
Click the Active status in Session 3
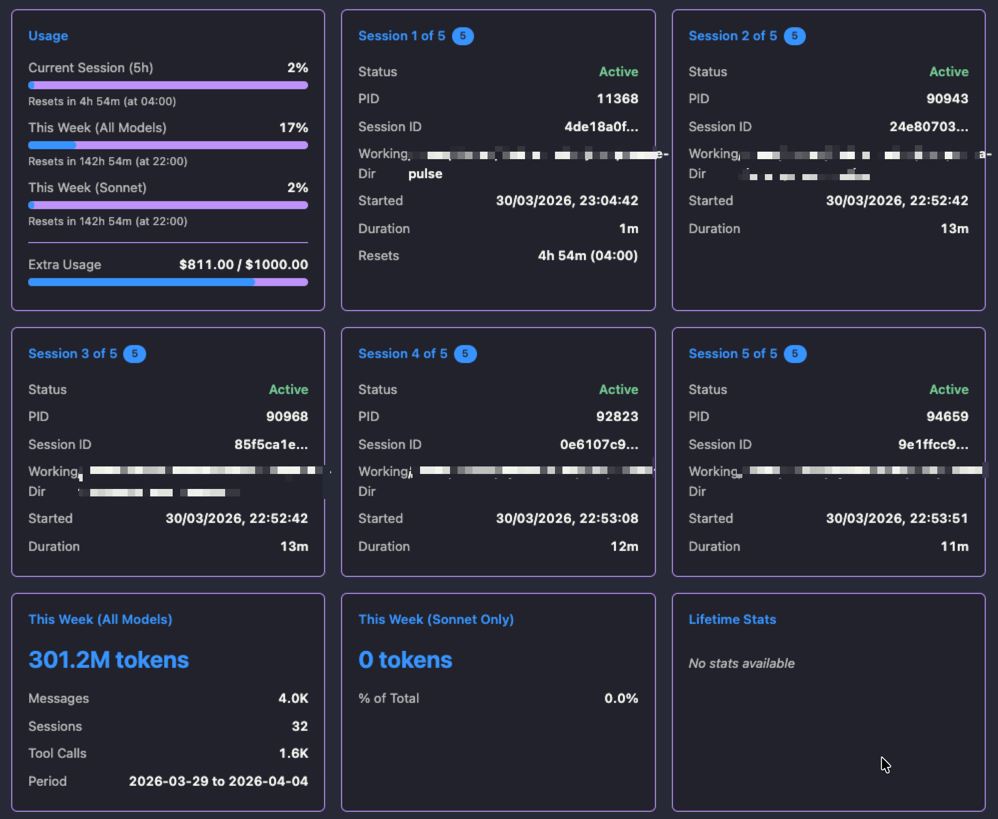point(288,389)
